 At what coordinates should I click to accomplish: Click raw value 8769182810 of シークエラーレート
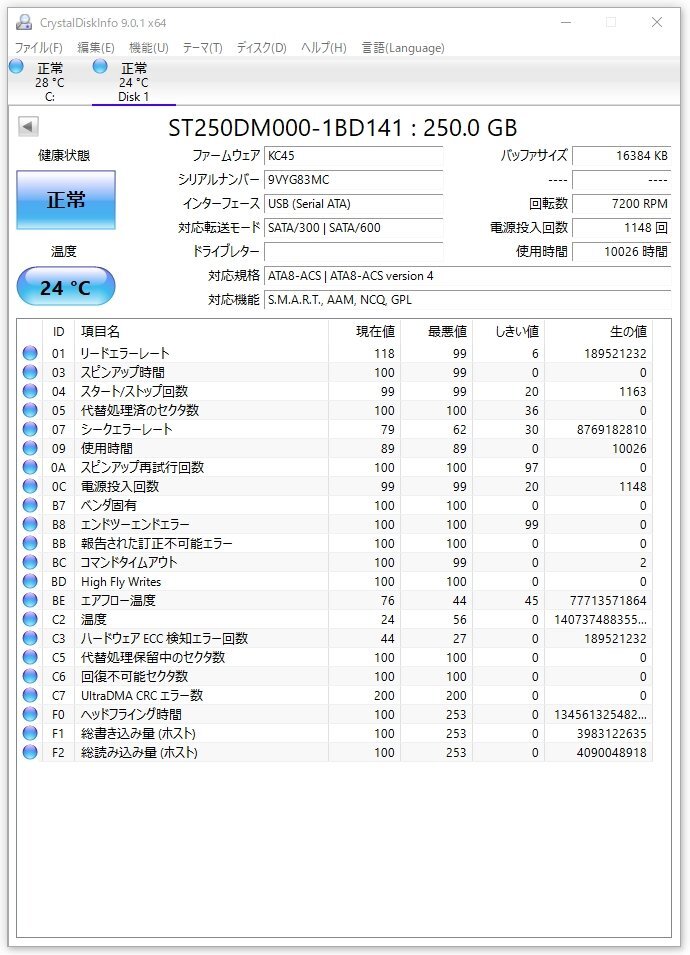611,429
